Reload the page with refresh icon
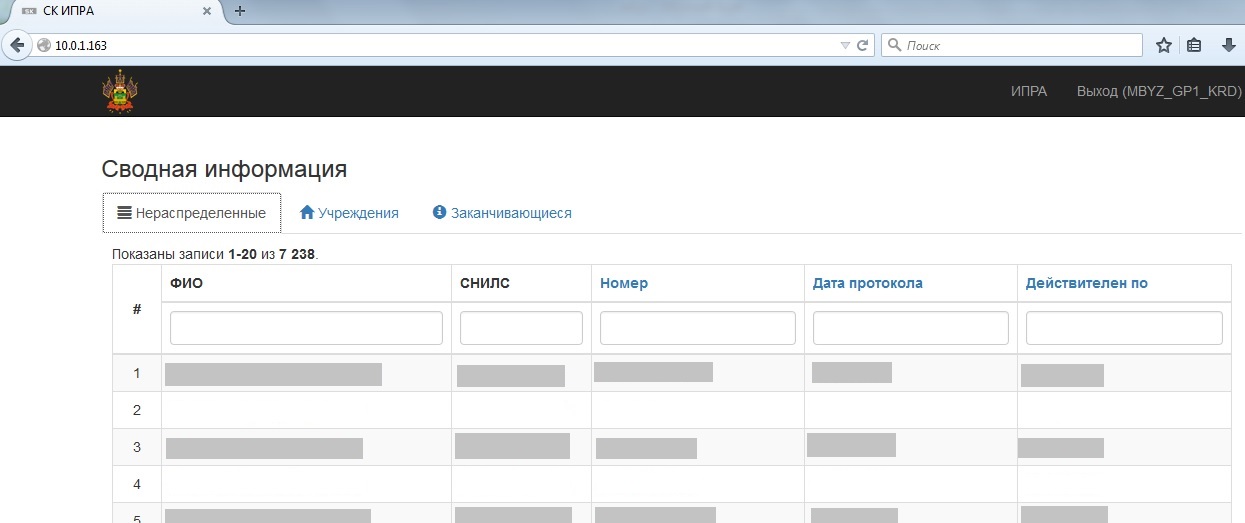This screenshot has width=1245, height=523. coord(862,45)
